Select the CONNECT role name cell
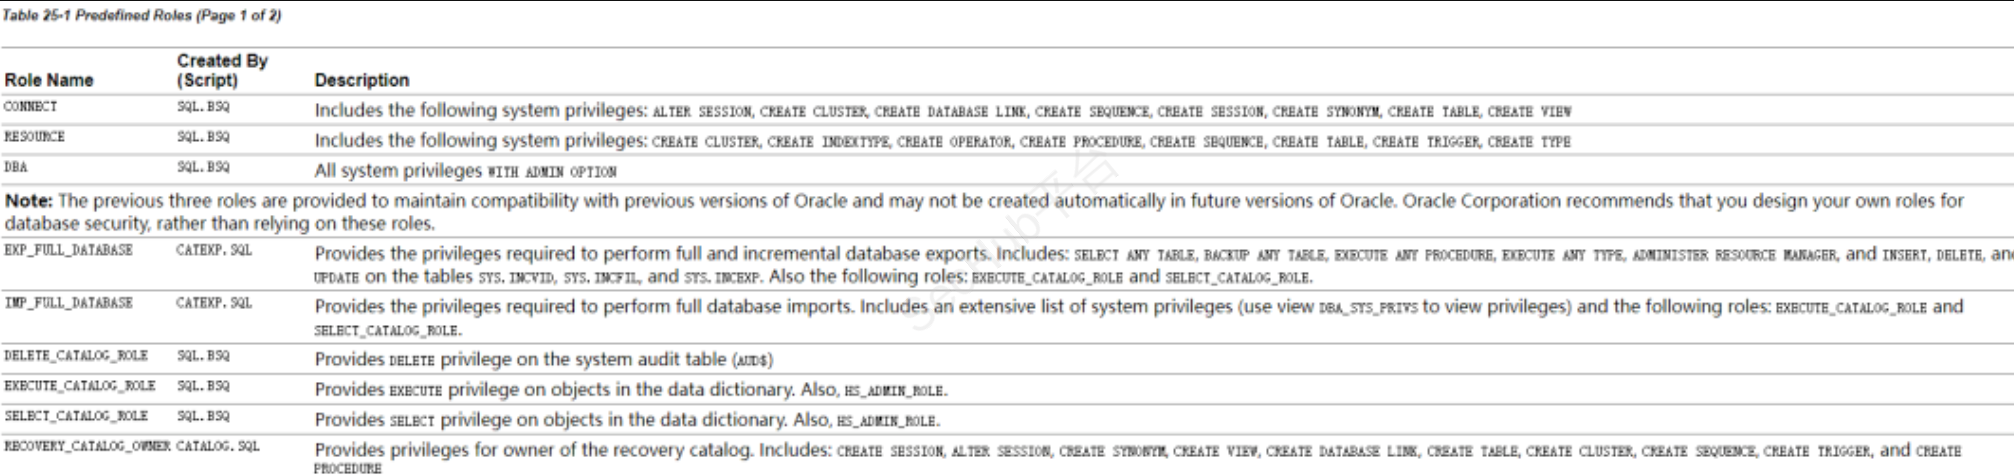 coord(31,107)
